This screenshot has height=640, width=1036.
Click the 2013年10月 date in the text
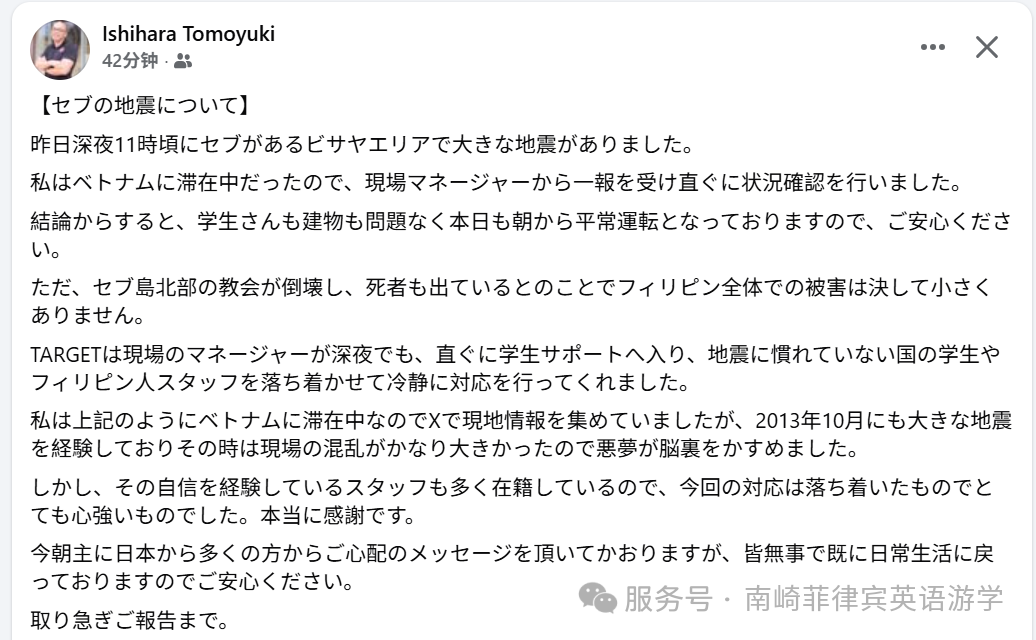click(x=786, y=419)
